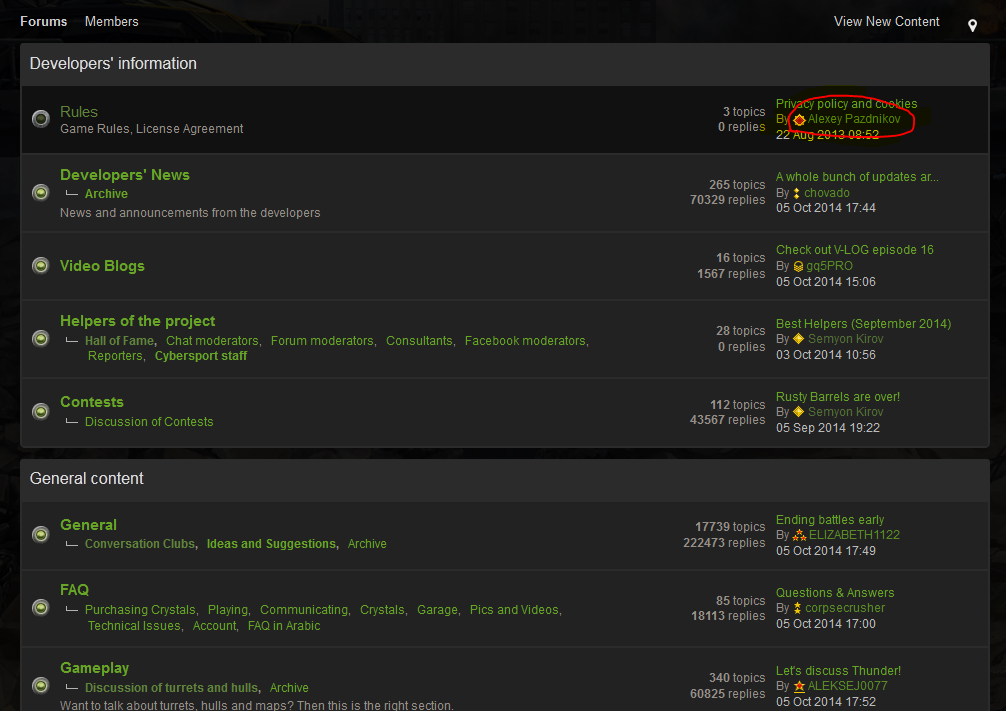The width and height of the screenshot is (1006, 711).
Task: Open the Developers' News forum
Action: [x=124, y=175]
